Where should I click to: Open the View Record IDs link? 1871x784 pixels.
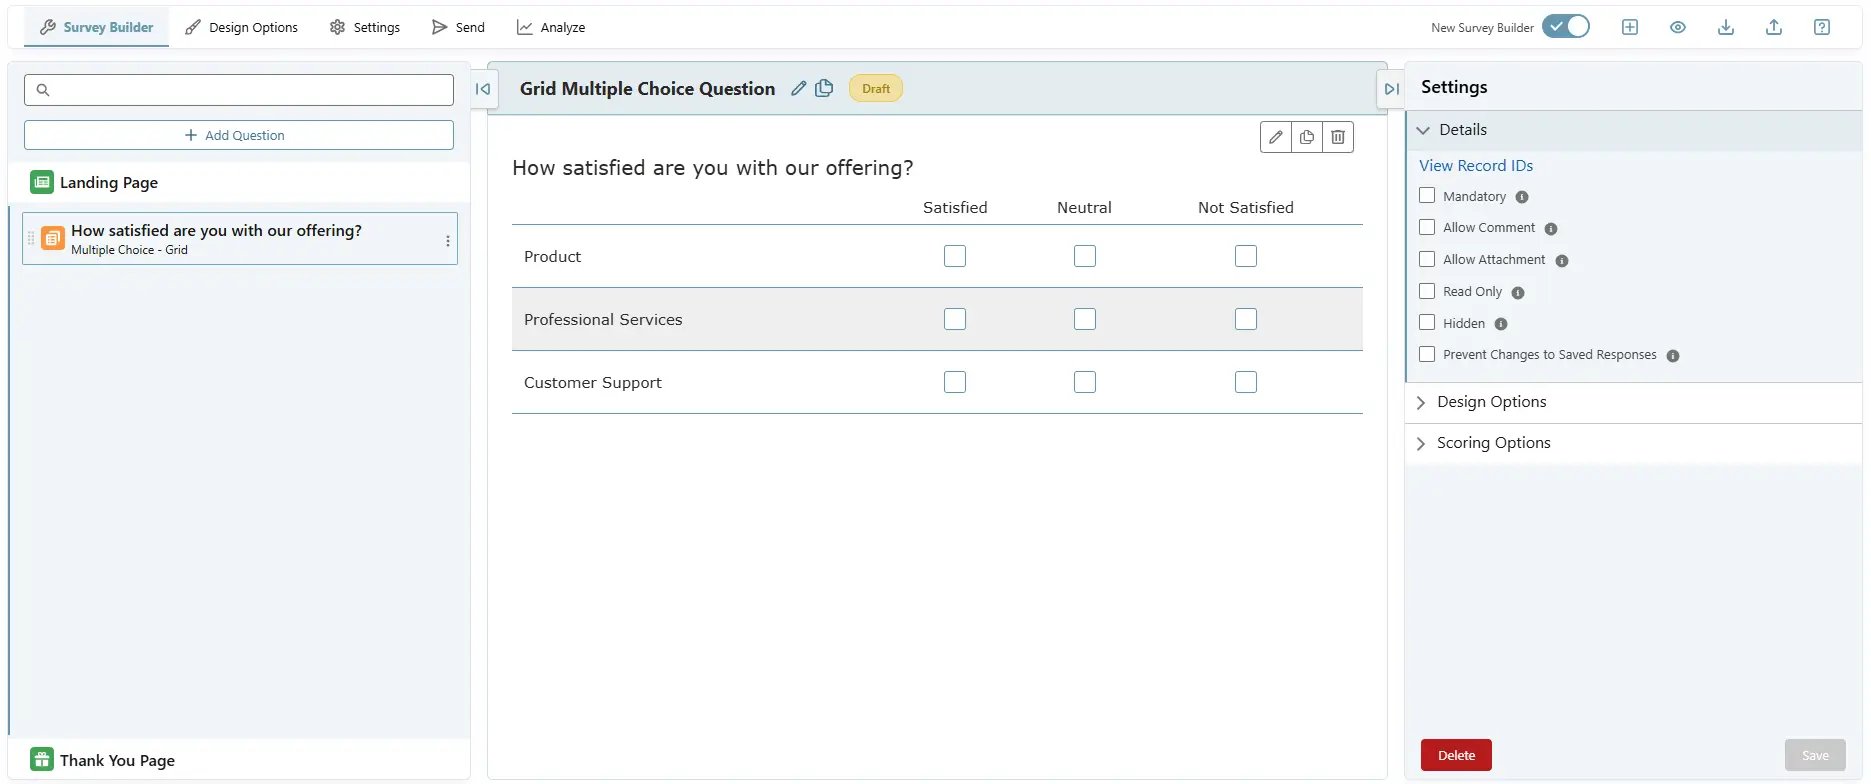coord(1476,166)
